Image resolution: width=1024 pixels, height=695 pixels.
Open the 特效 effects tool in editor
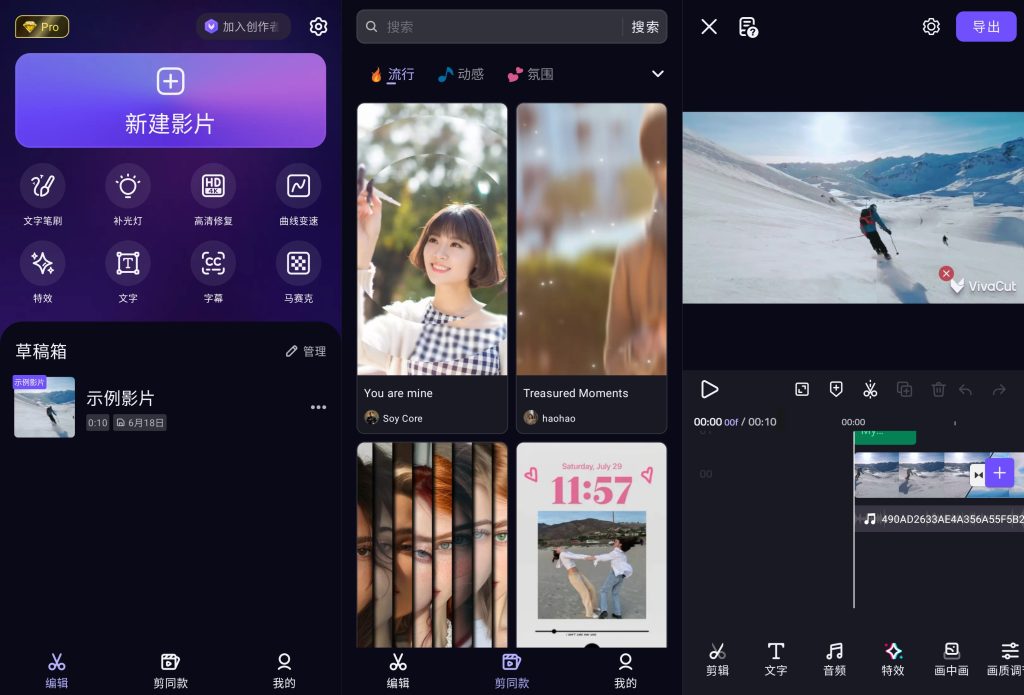(x=893, y=659)
